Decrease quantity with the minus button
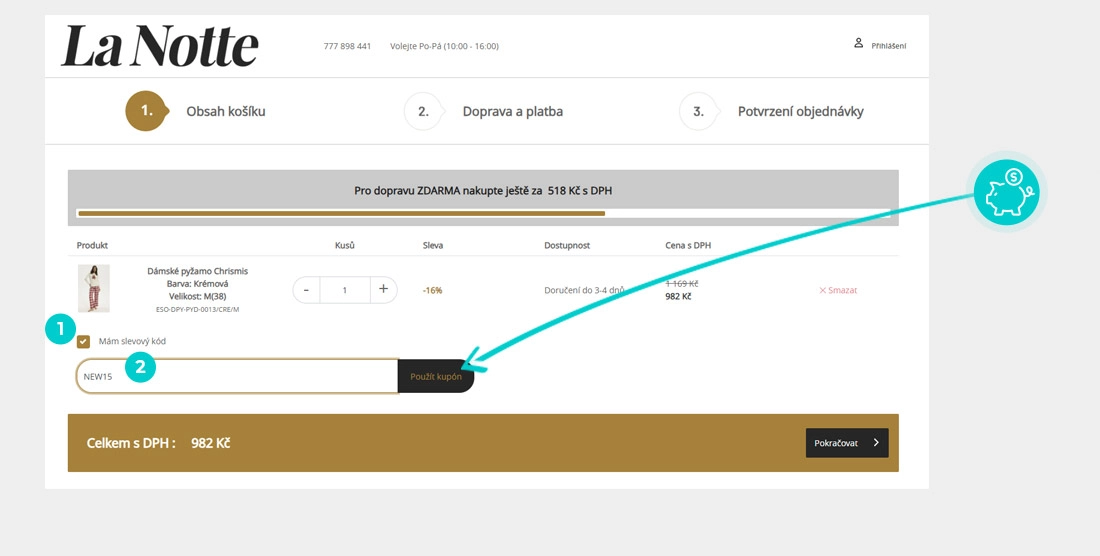The width and height of the screenshot is (1100, 556). pyautogui.click(x=306, y=290)
